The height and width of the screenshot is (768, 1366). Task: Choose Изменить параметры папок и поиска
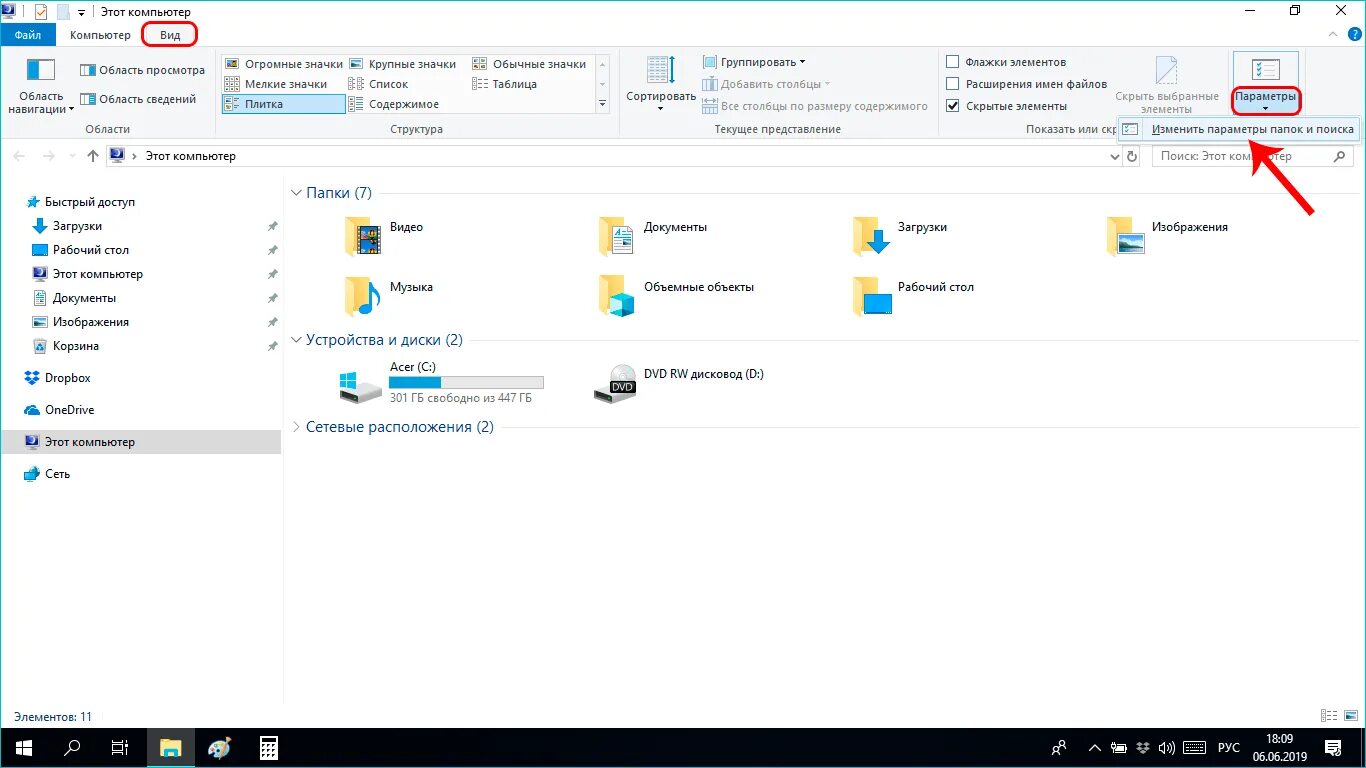click(x=1239, y=129)
